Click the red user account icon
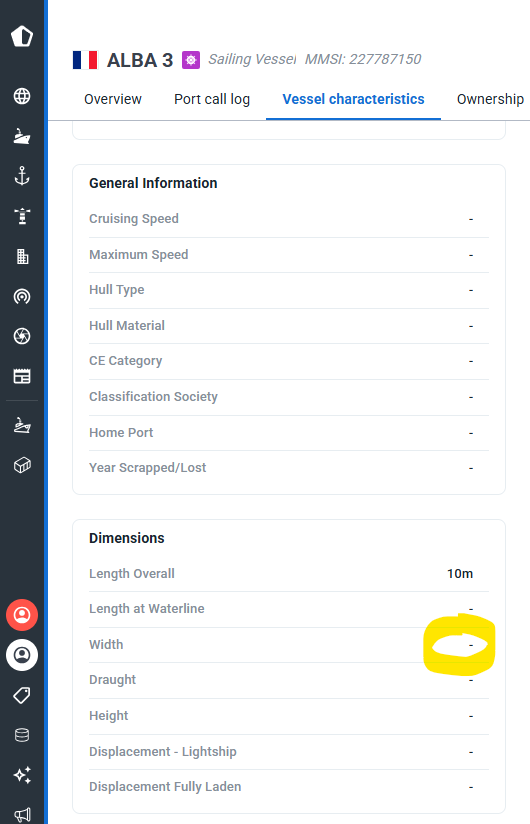Viewport: 530px width, 824px height. tap(22, 615)
